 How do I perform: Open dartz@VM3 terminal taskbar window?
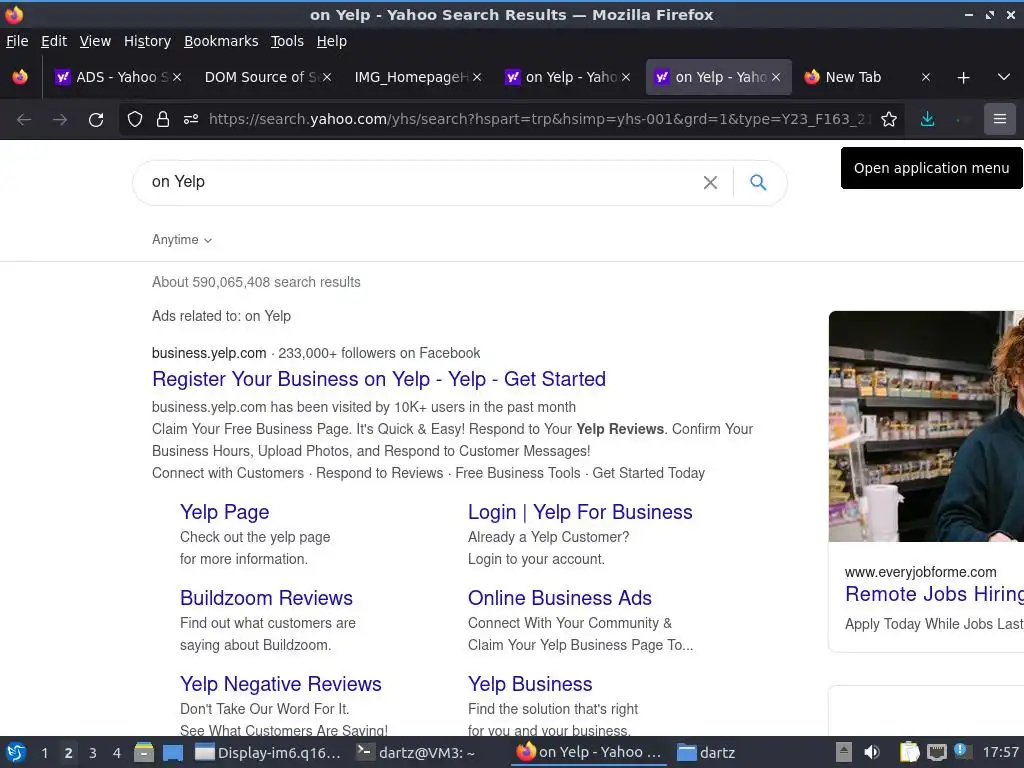coord(416,752)
